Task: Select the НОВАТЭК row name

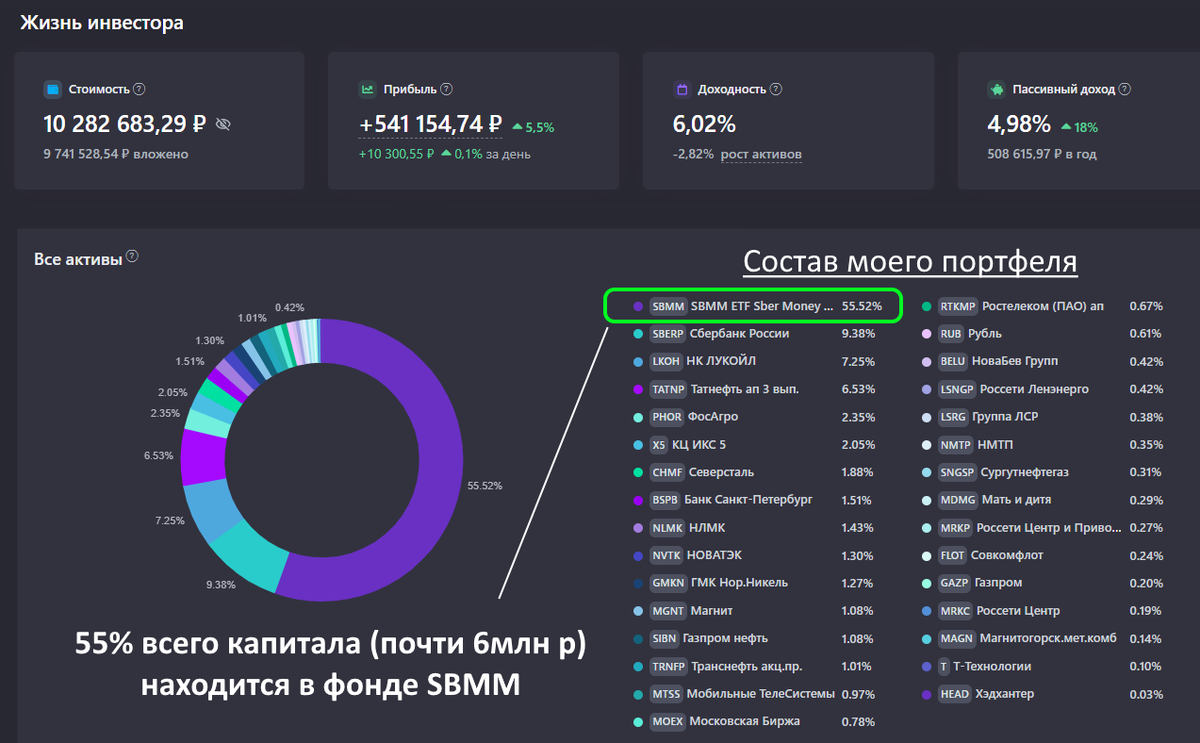Action: pyautogui.click(x=714, y=555)
